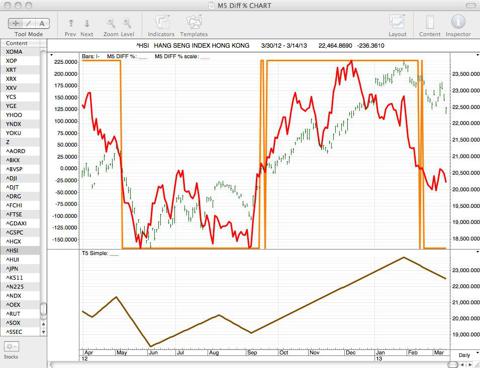Open the Layout toolbar icon
480x368 pixels.
397,22
